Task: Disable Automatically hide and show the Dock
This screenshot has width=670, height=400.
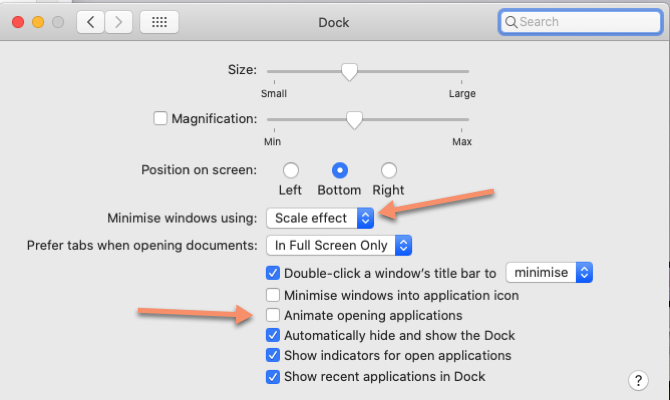Action: [x=273, y=336]
